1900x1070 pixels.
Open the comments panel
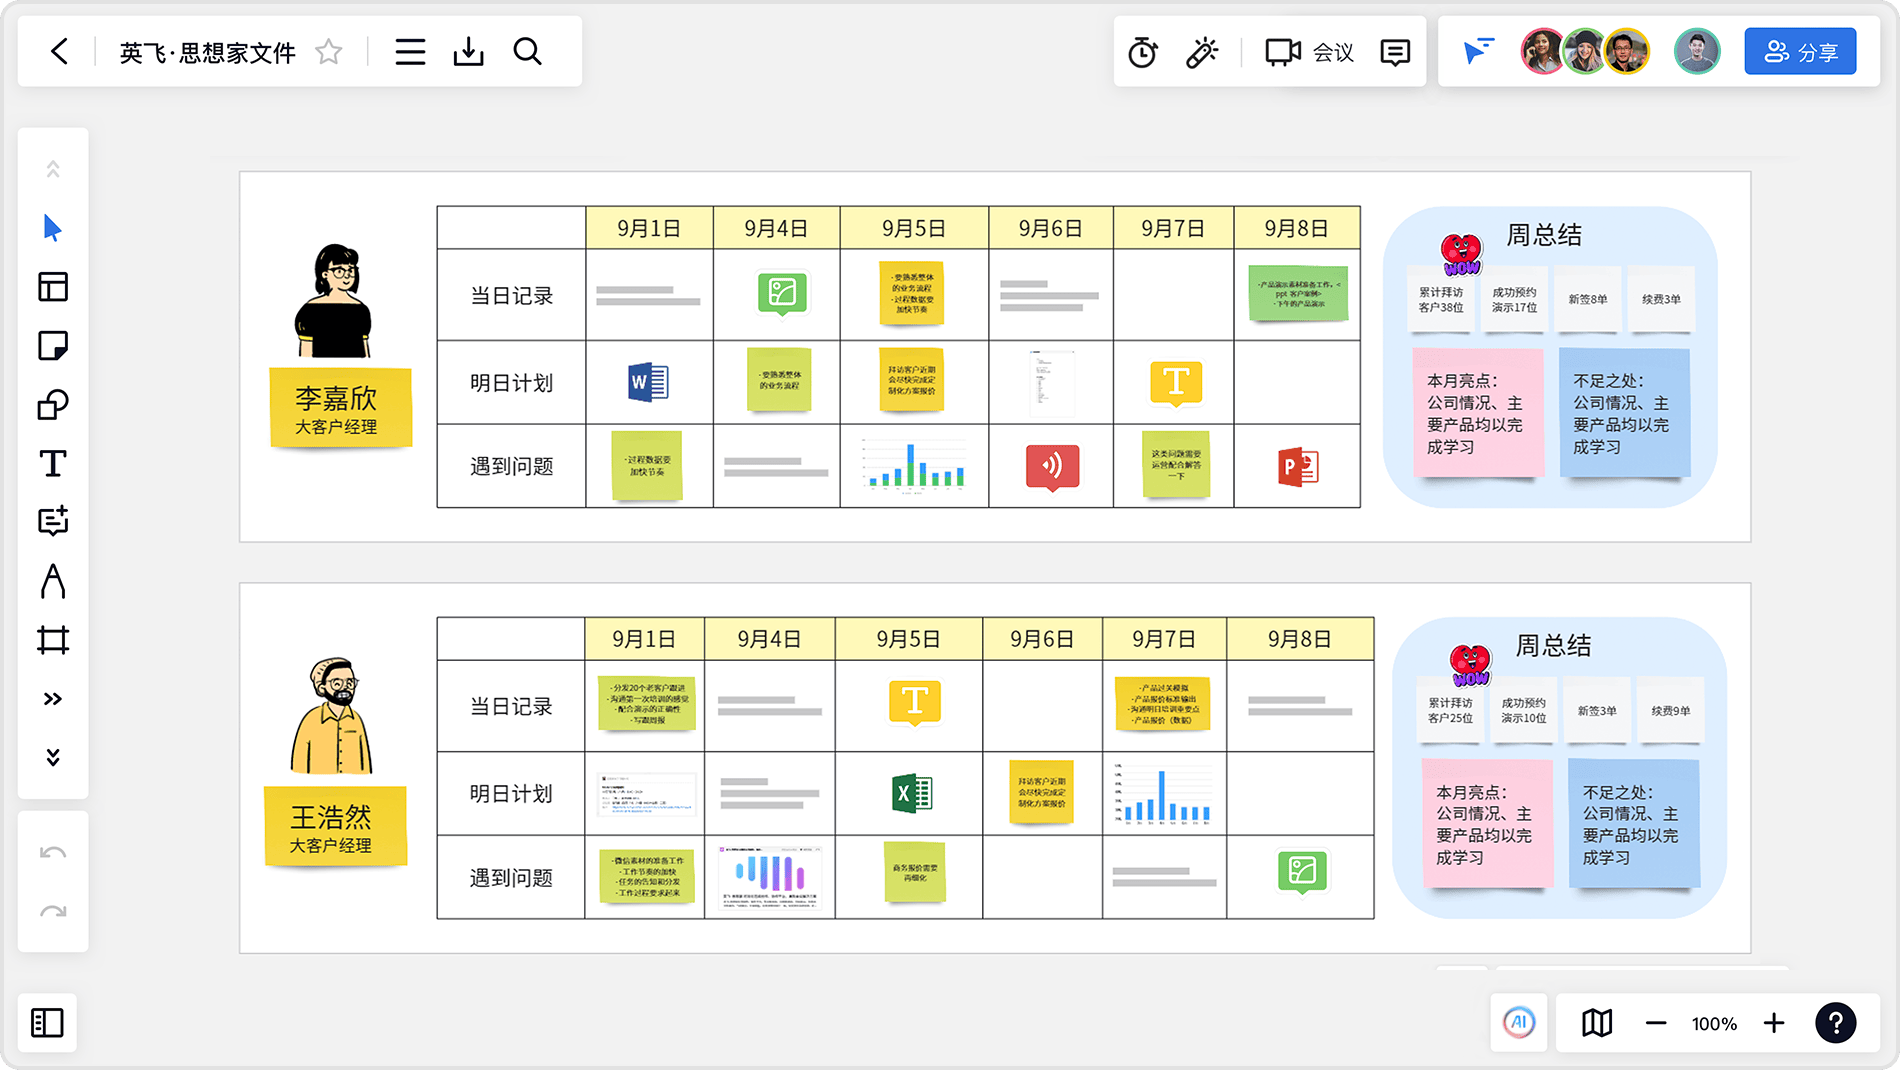(1394, 52)
